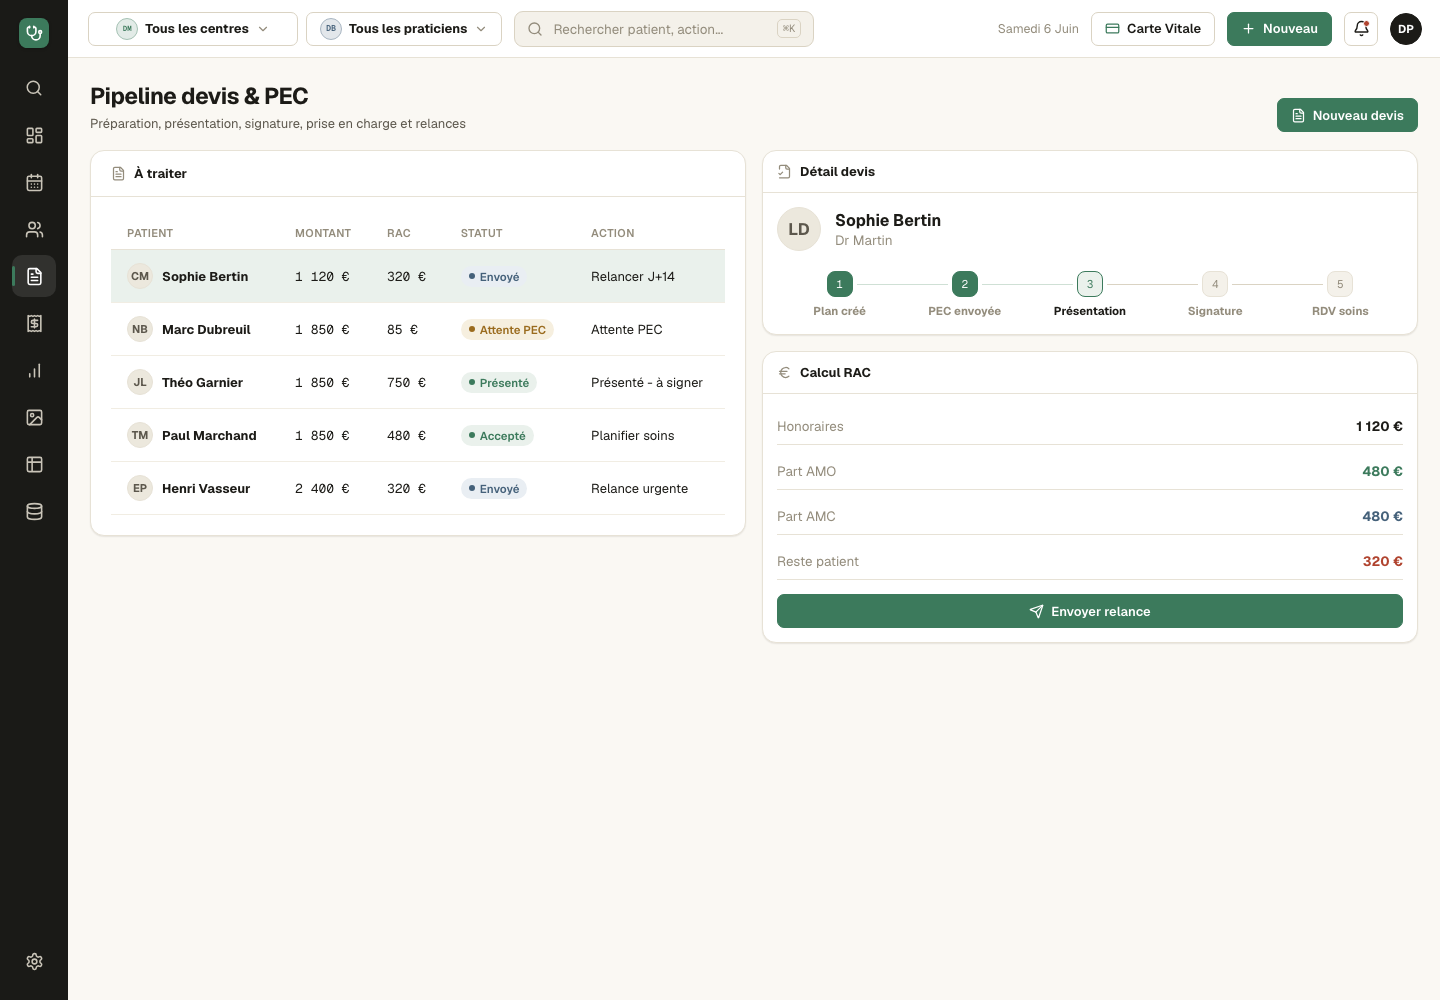1440x1000 pixels.
Task: Click the Part AMO 480 € value
Action: click(1383, 471)
